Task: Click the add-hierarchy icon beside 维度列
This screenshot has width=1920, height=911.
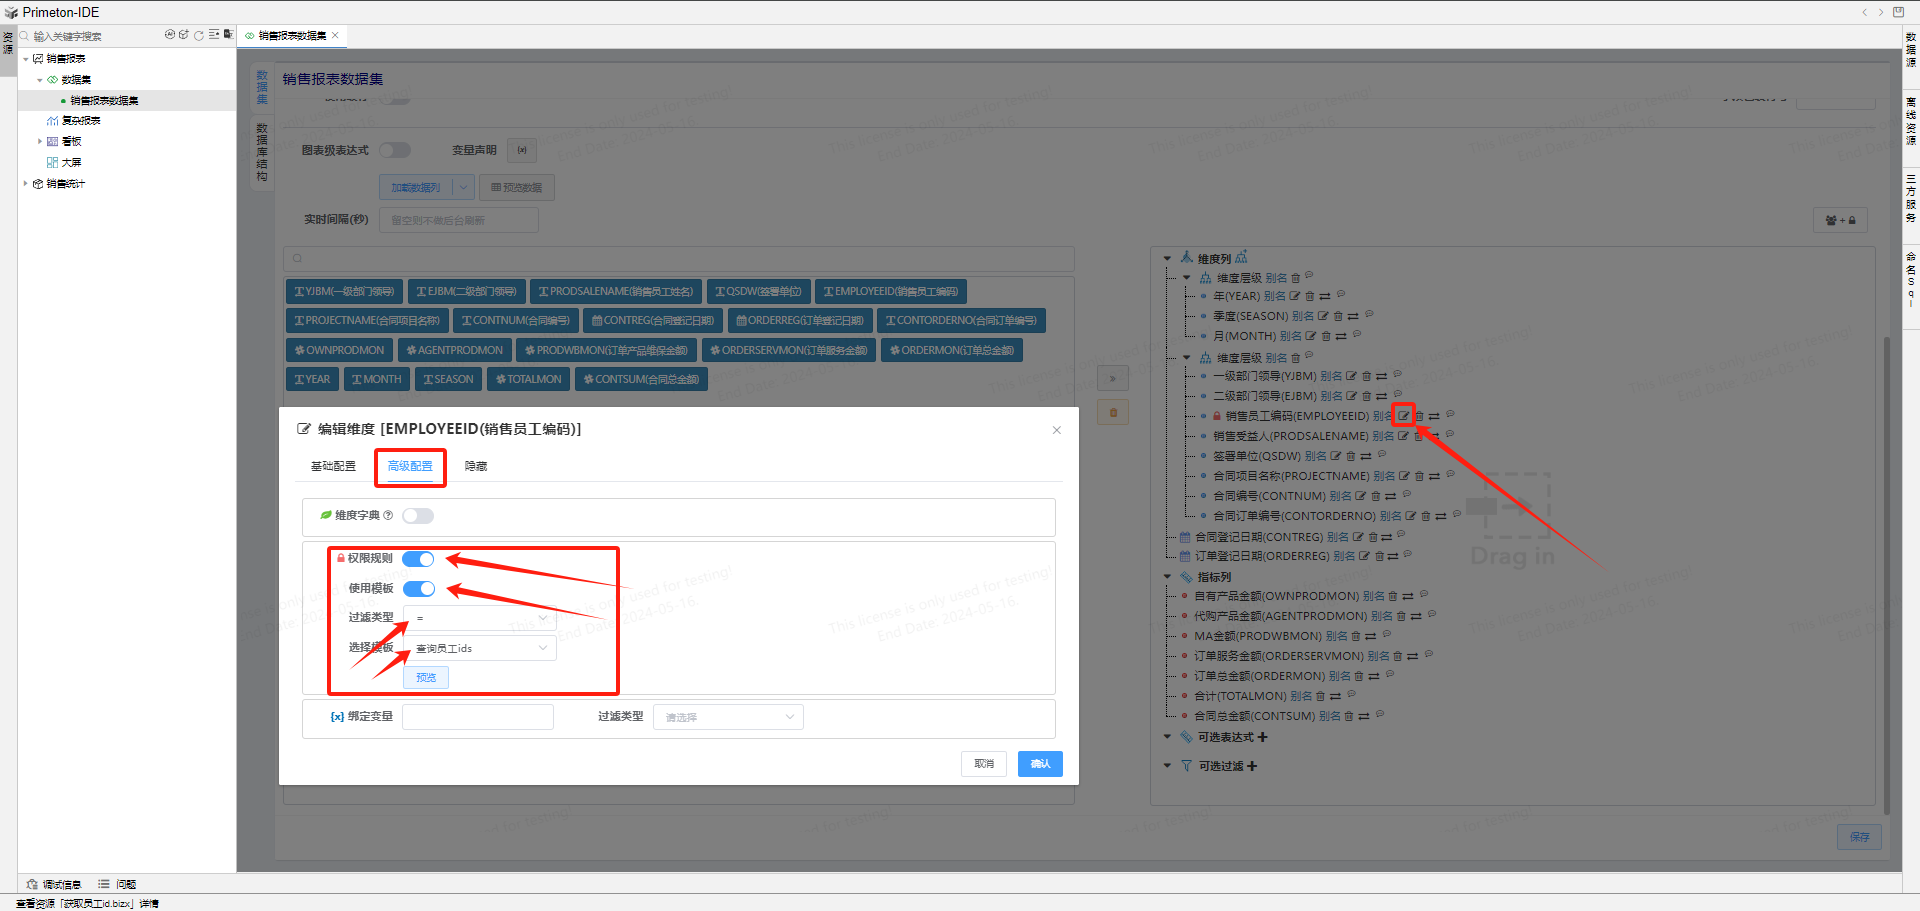Action: click(1241, 258)
